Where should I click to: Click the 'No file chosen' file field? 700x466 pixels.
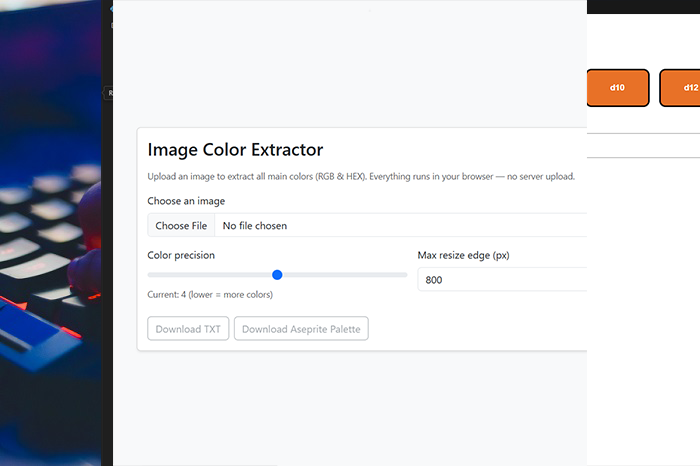(254, 226)
